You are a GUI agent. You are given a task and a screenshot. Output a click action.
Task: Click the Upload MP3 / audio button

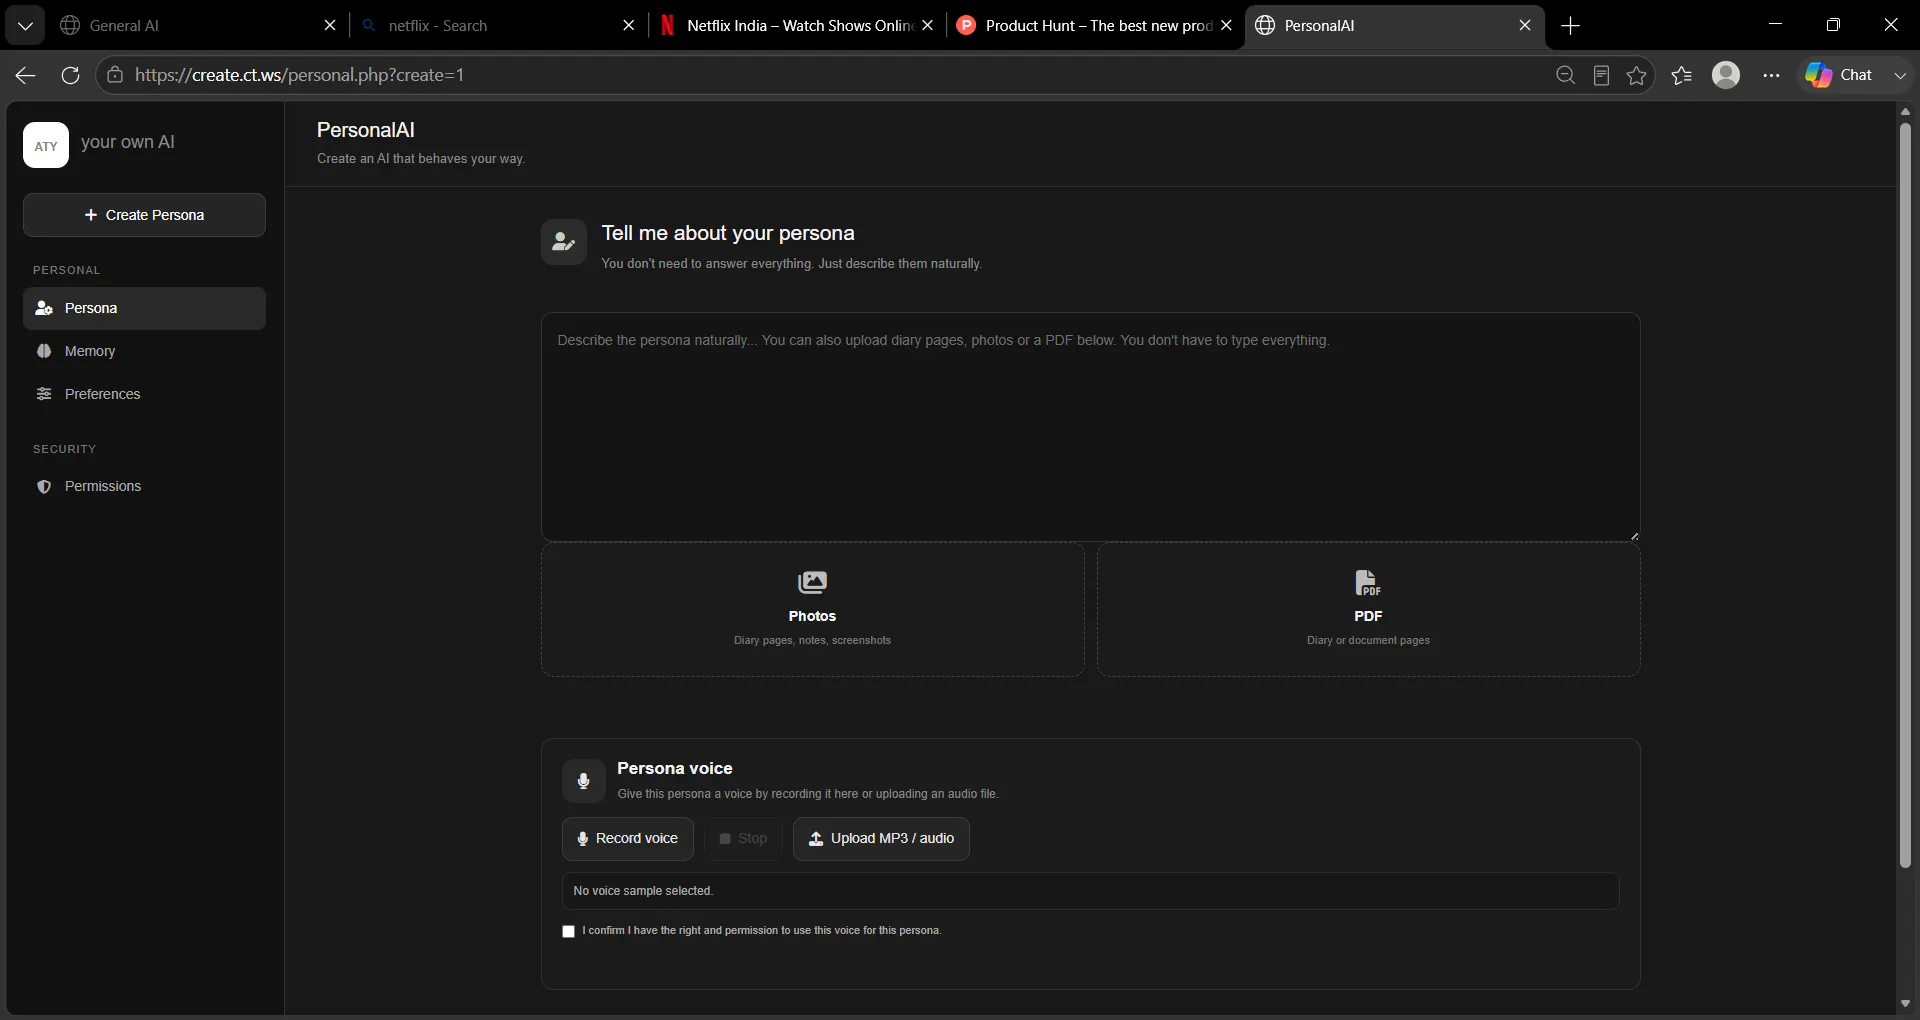point(881,839)
